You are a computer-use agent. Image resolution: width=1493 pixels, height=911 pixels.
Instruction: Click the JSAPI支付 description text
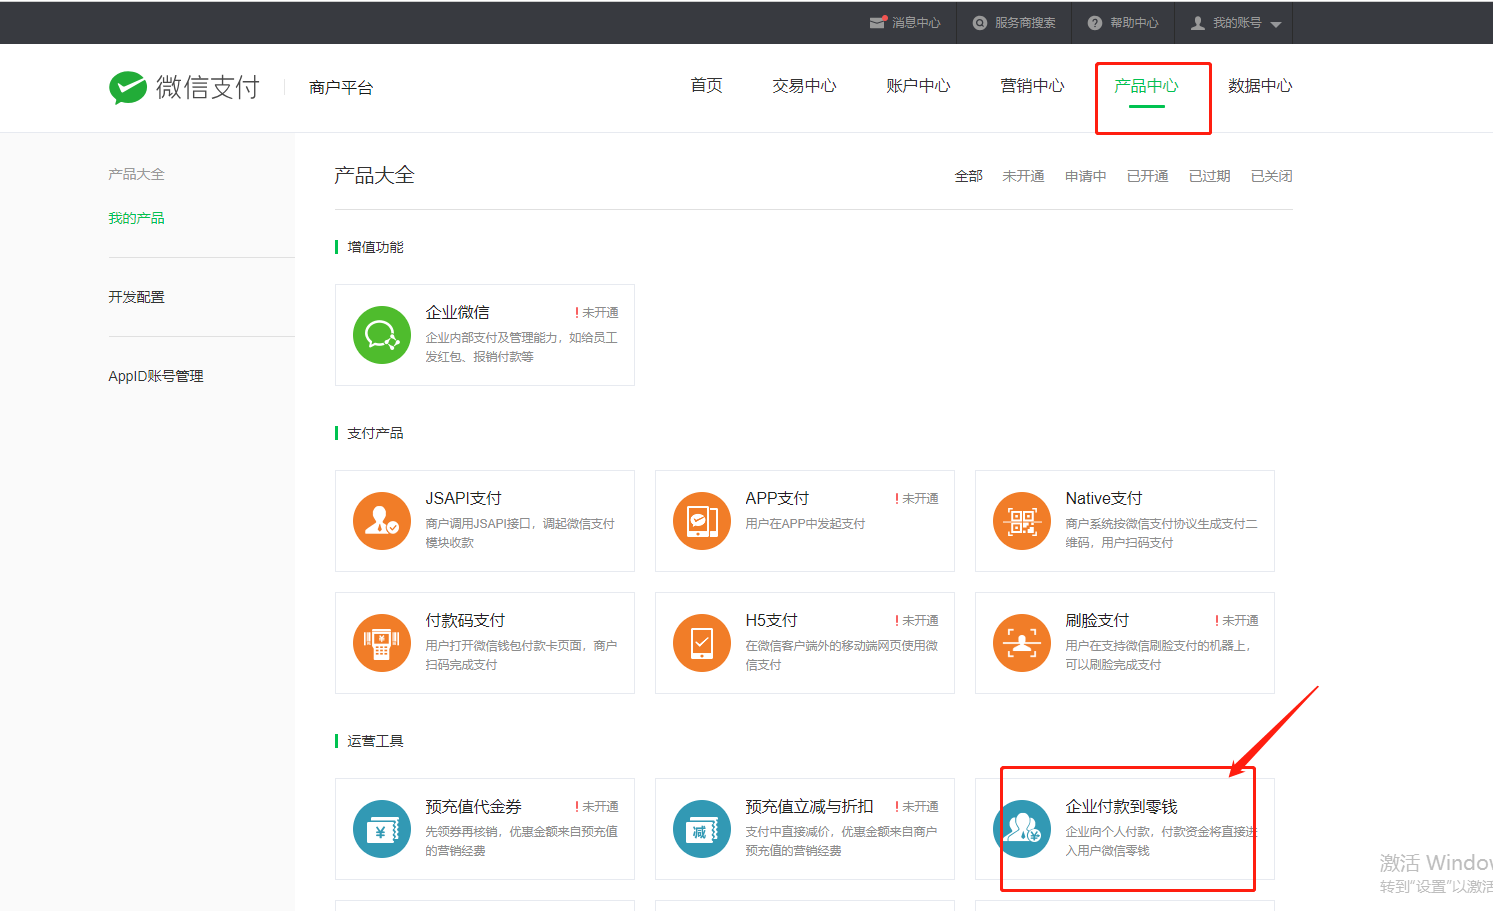[x=520, y=533]
